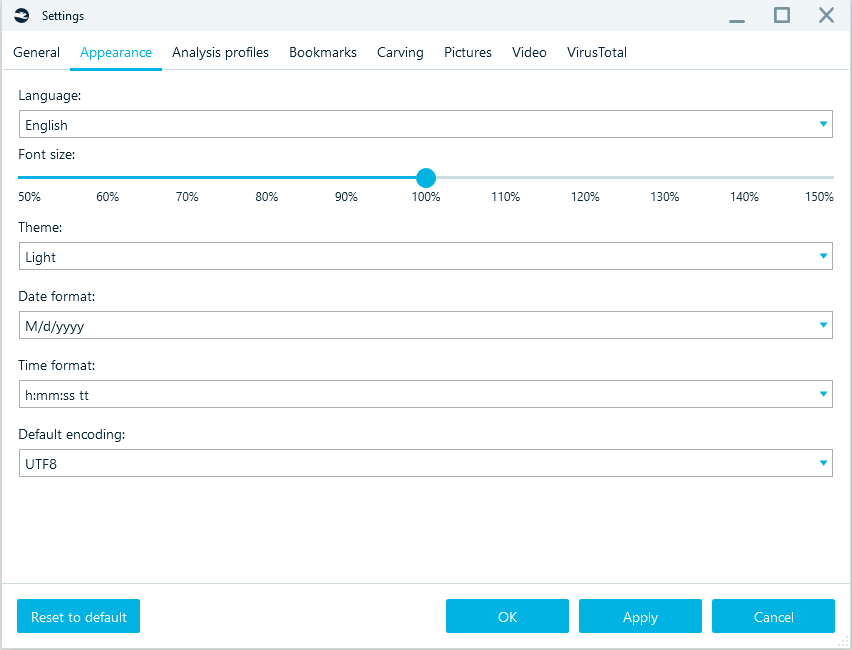Click the 50% font size label
852x650 pixels.
(29, 197)
